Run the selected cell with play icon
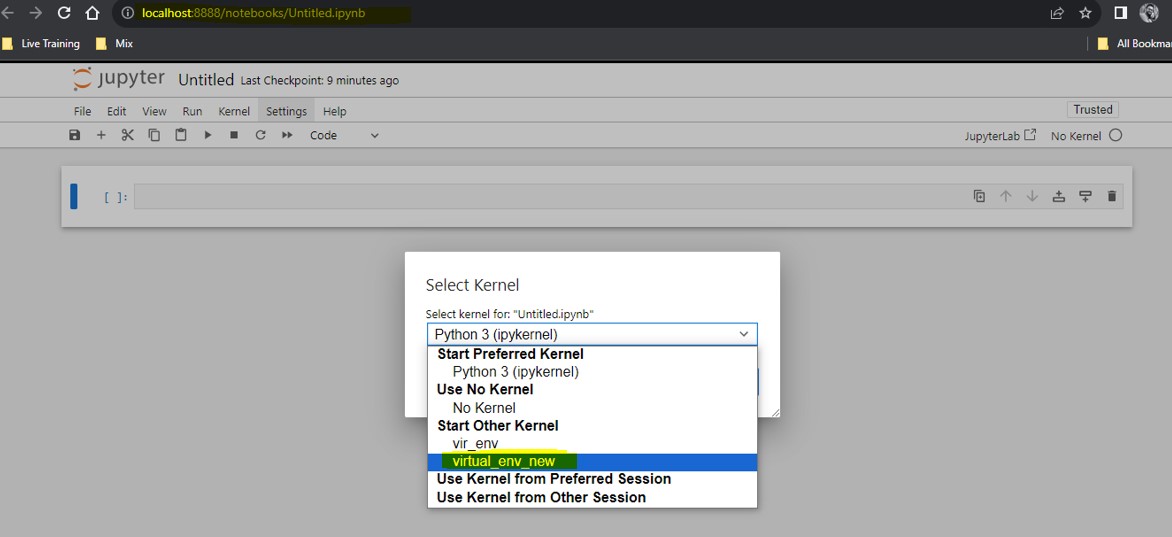The width and height of the screenshot is (1172, 537). [208, 135]
